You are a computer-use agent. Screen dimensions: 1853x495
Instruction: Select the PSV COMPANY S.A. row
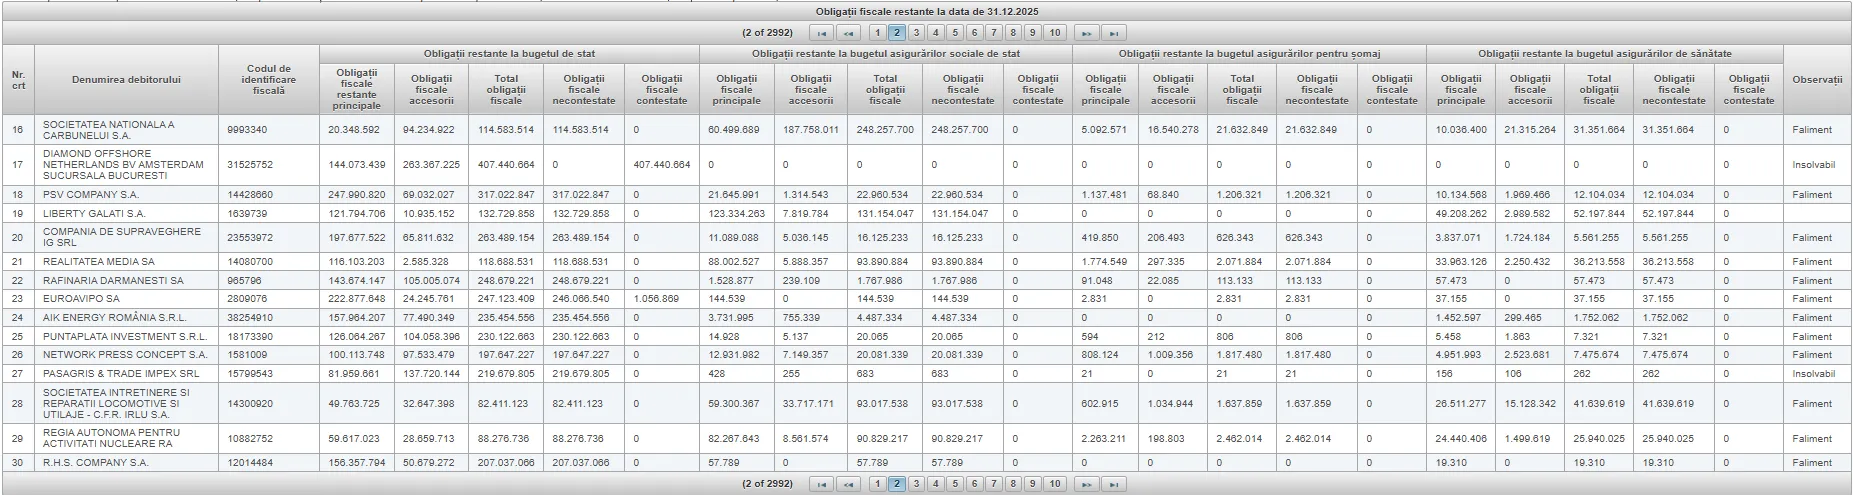click(91, 195)
